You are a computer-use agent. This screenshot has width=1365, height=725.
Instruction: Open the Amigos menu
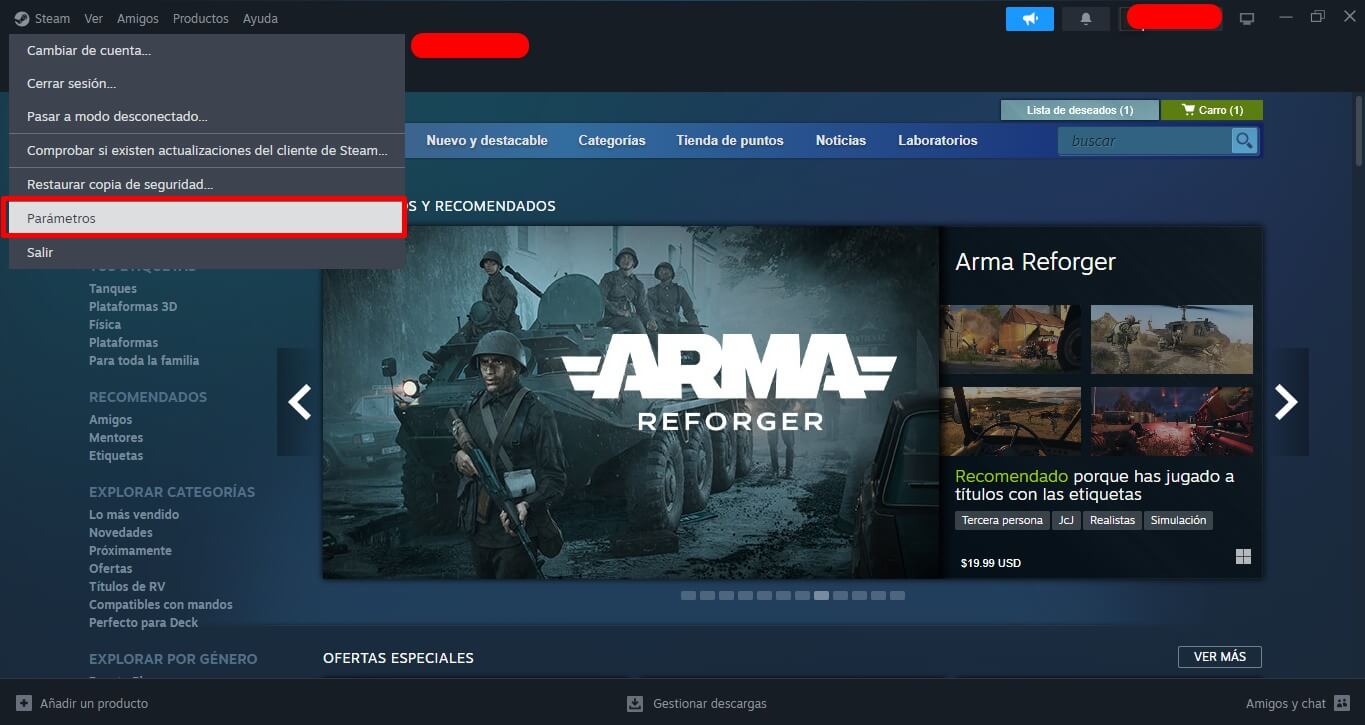pyautogui.click(x=137, y=18)
